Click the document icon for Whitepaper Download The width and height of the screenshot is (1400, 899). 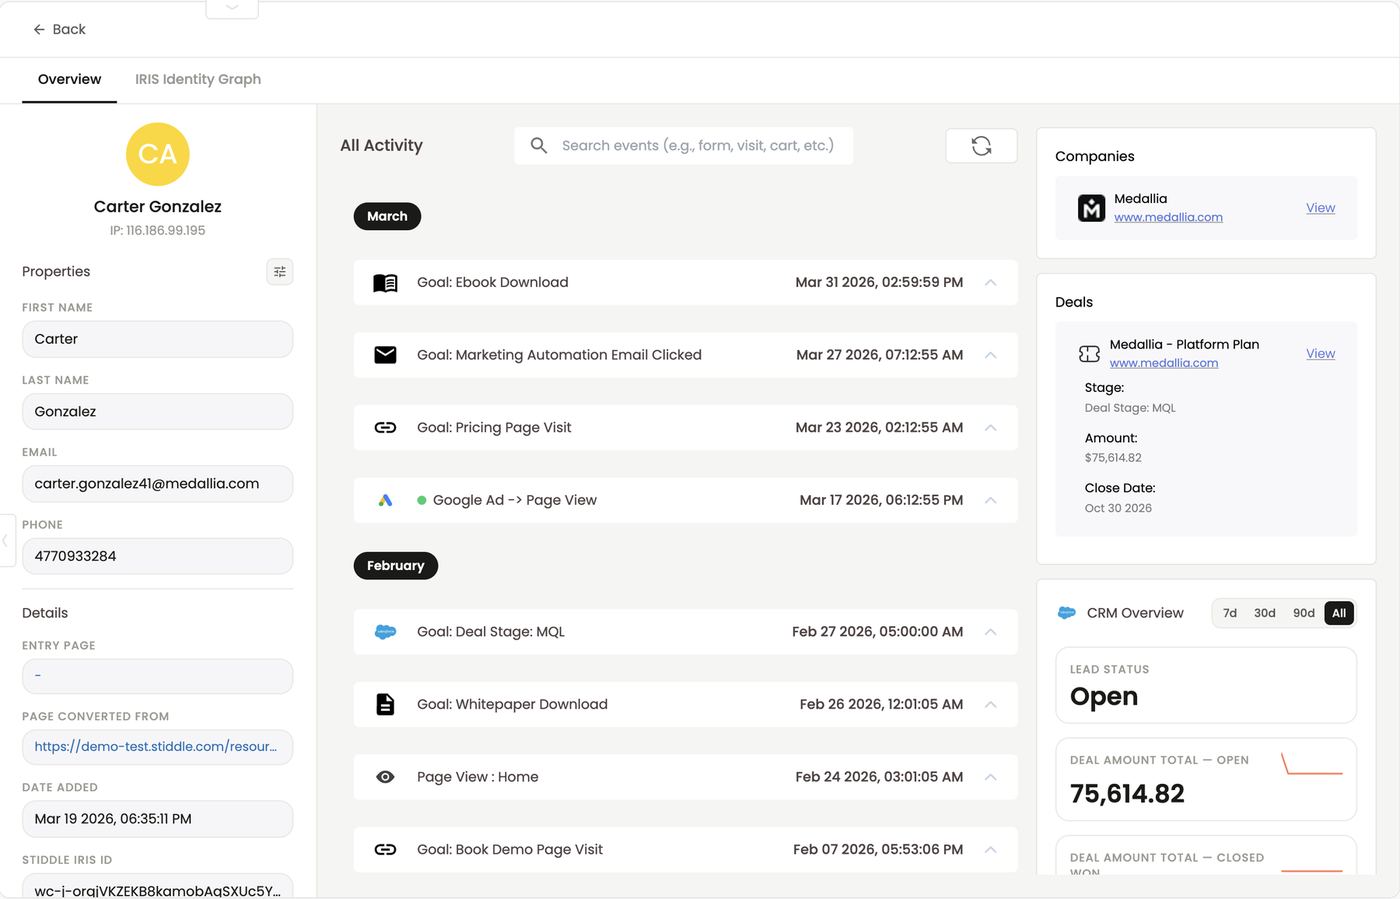pos(385,704)
